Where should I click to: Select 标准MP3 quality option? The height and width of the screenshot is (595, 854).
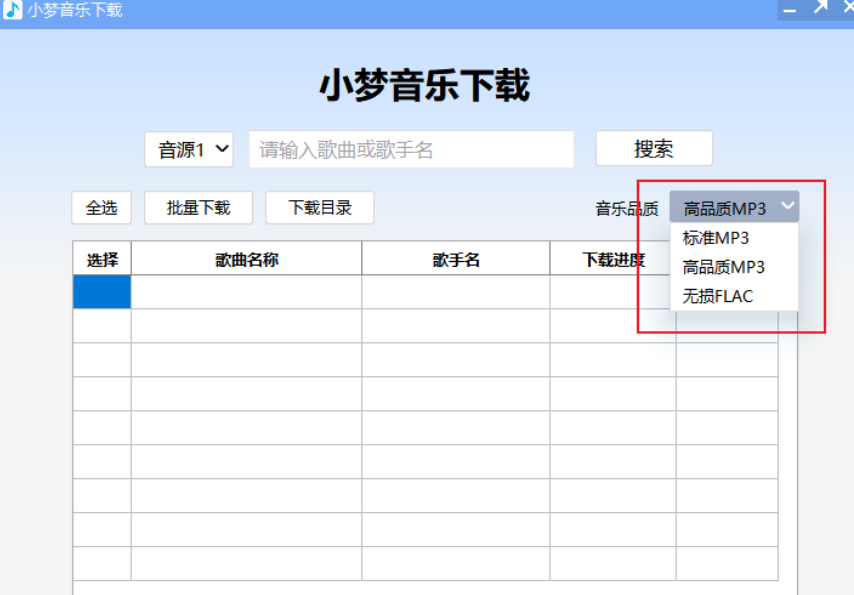pyautogui.click(x=713, y=238)
